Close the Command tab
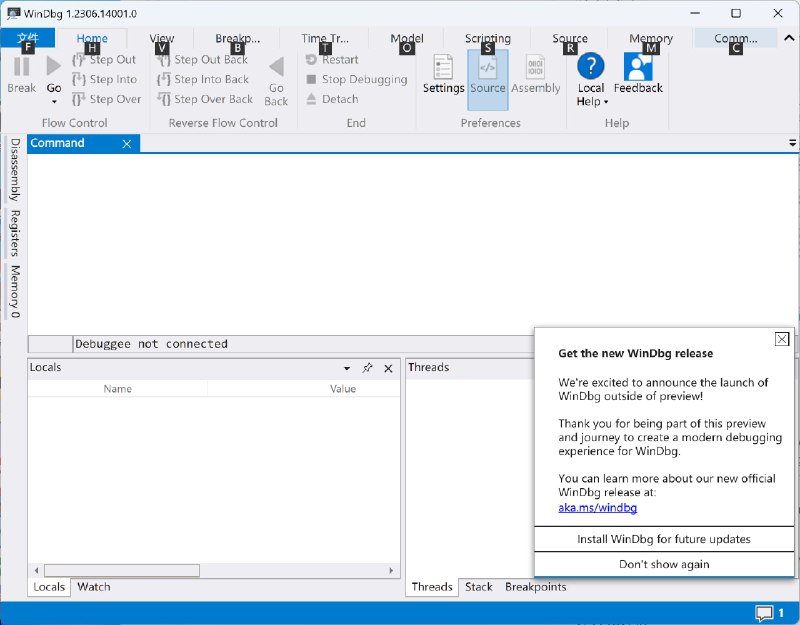Image resolution: width=800 pixels, height=625 pixels. [x=127, y=144]
